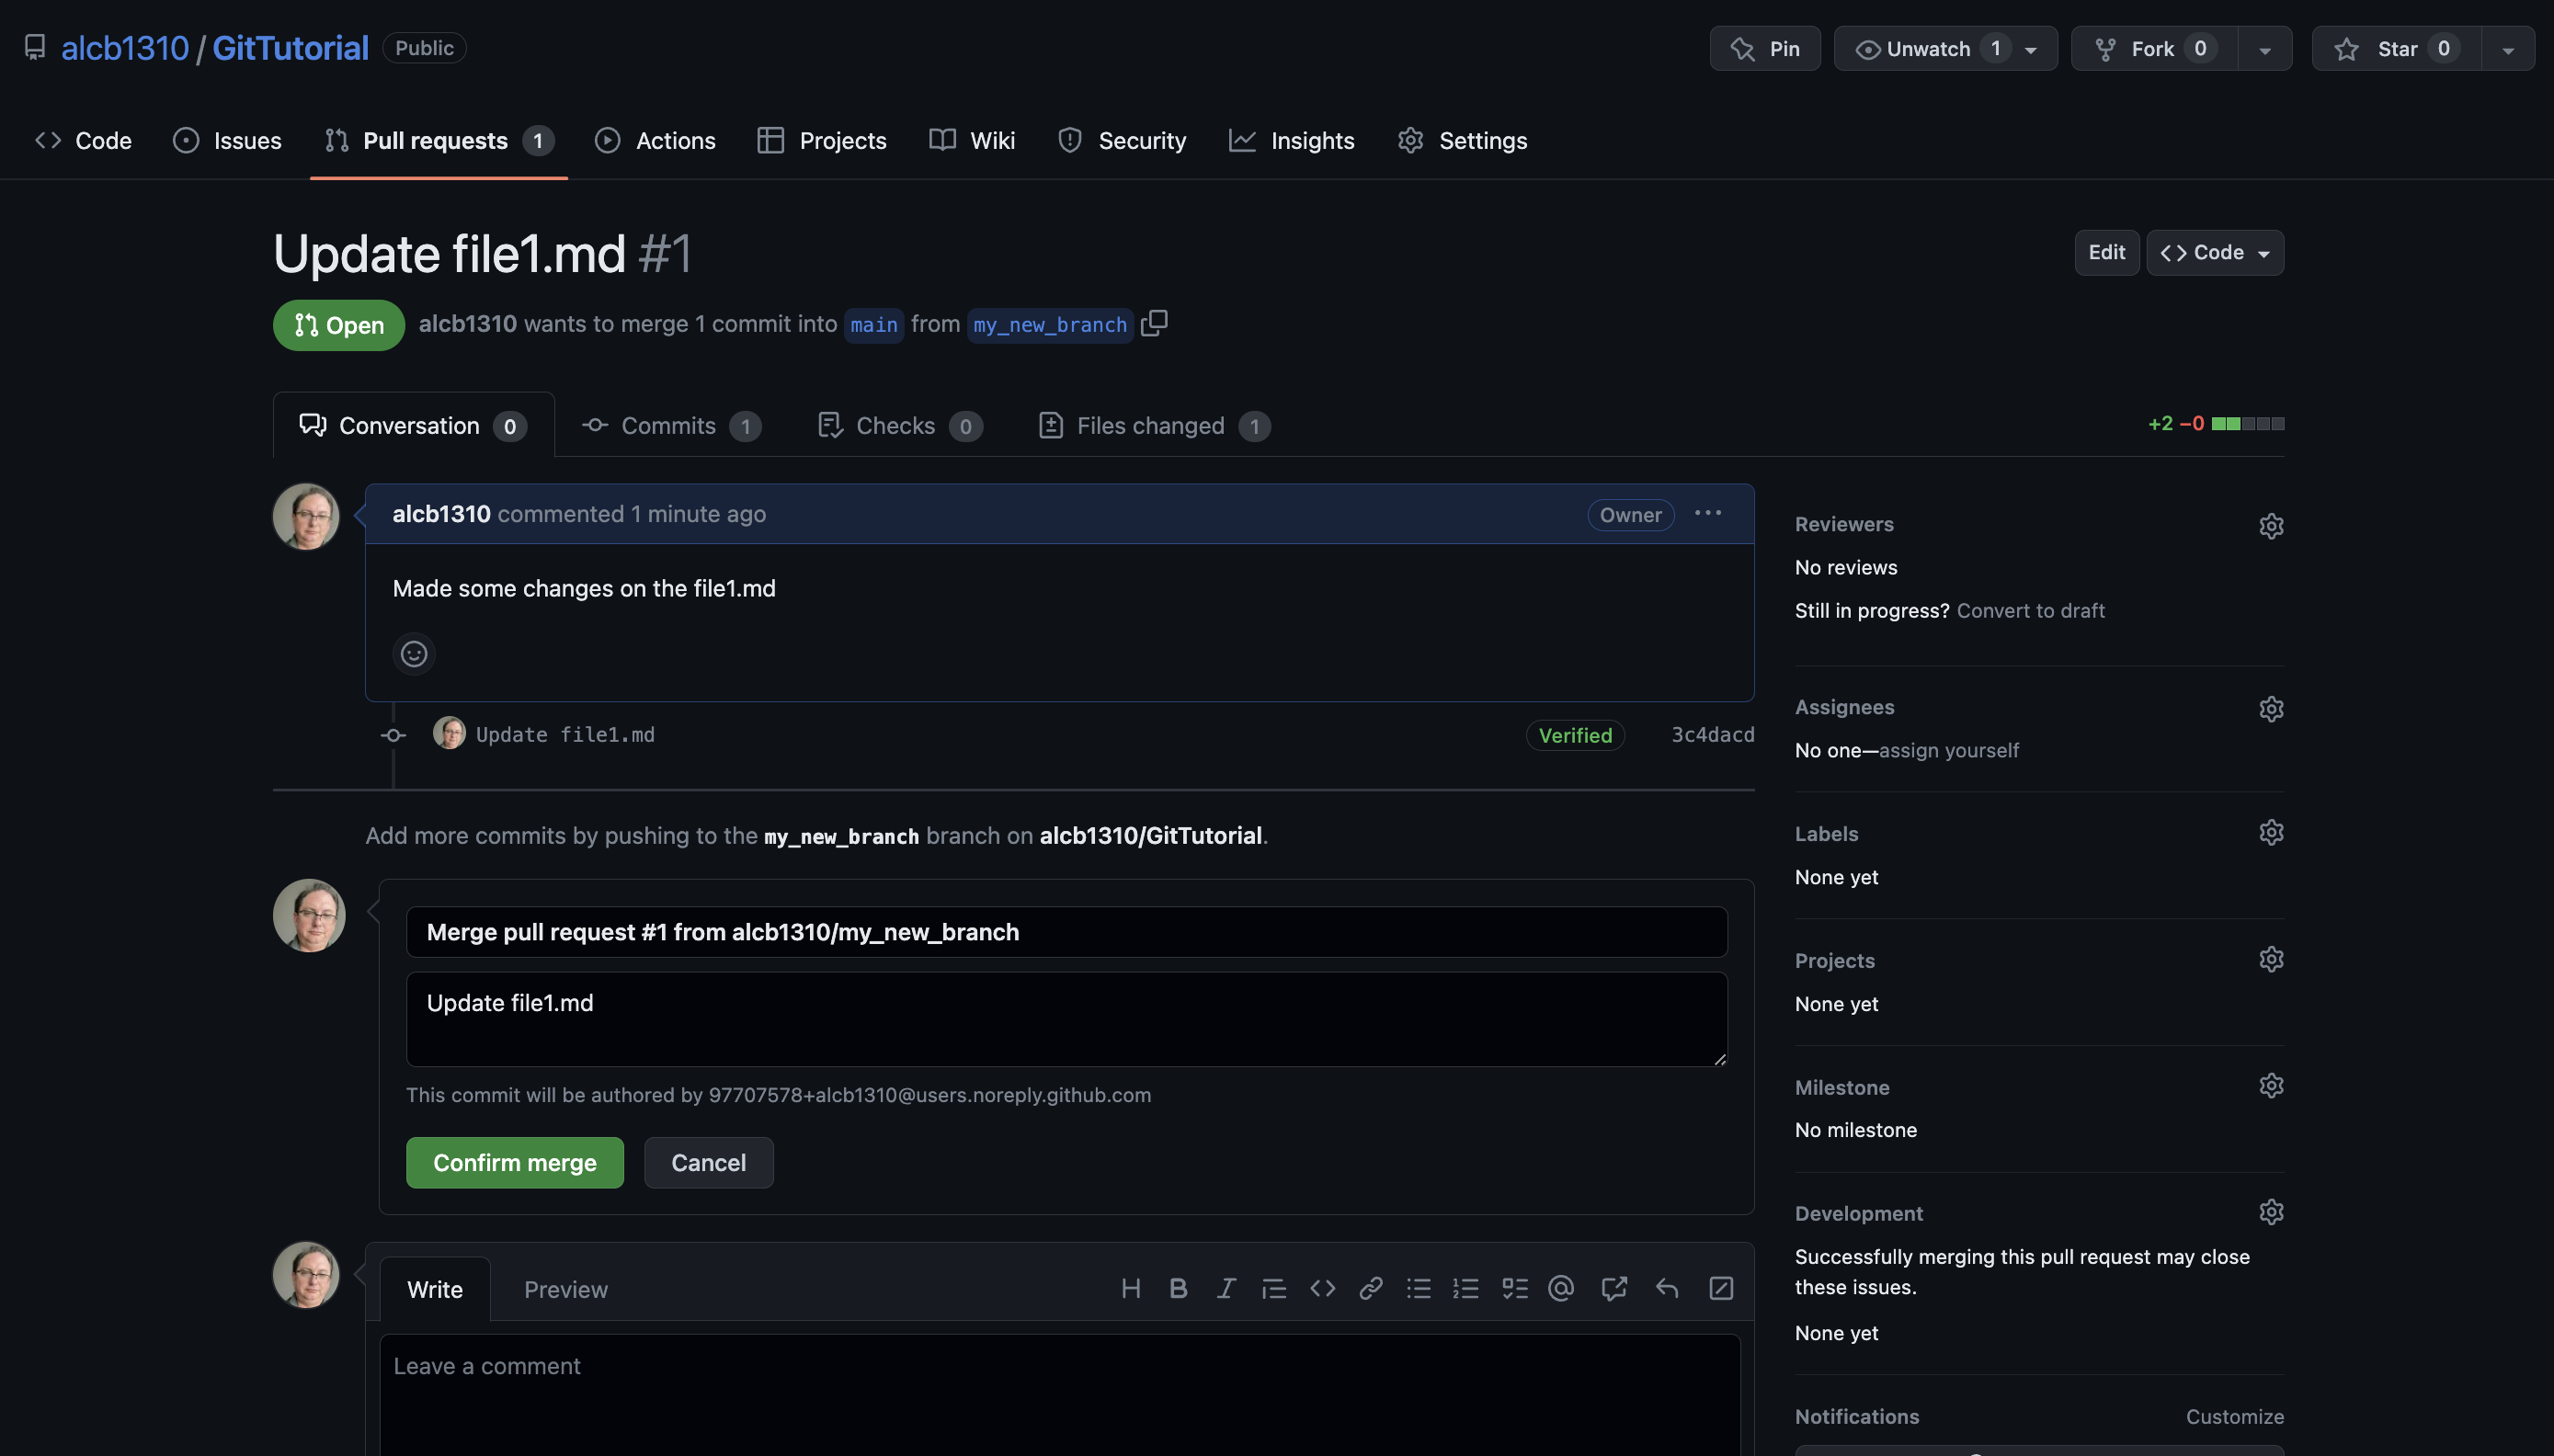Open the comment options ellipsis menu
This screenshot has height=1456, width=2554.
click(1708, 514)
